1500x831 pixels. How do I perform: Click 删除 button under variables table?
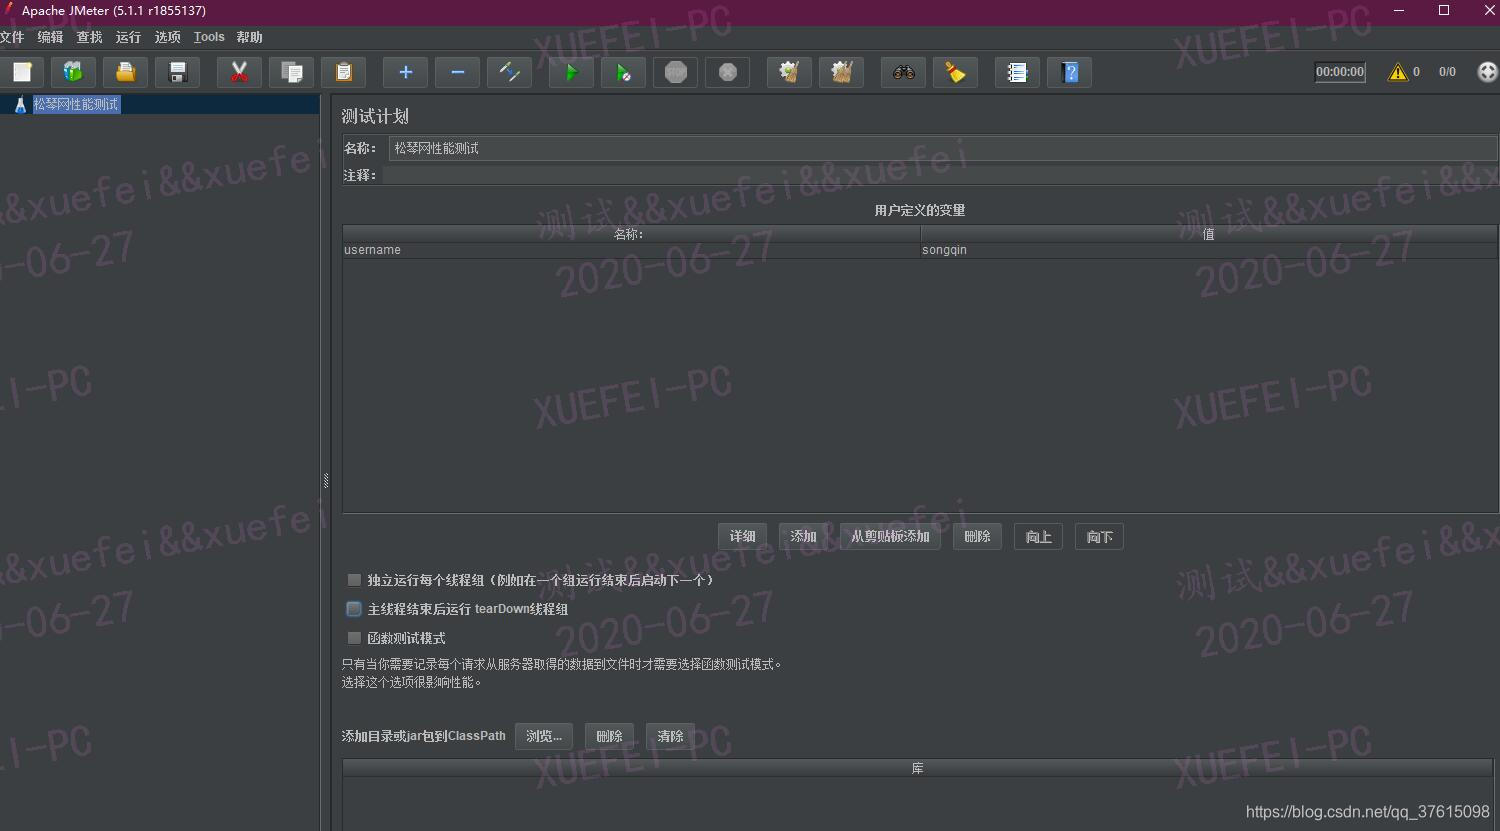pyautogui.click(x=977, y=537)
